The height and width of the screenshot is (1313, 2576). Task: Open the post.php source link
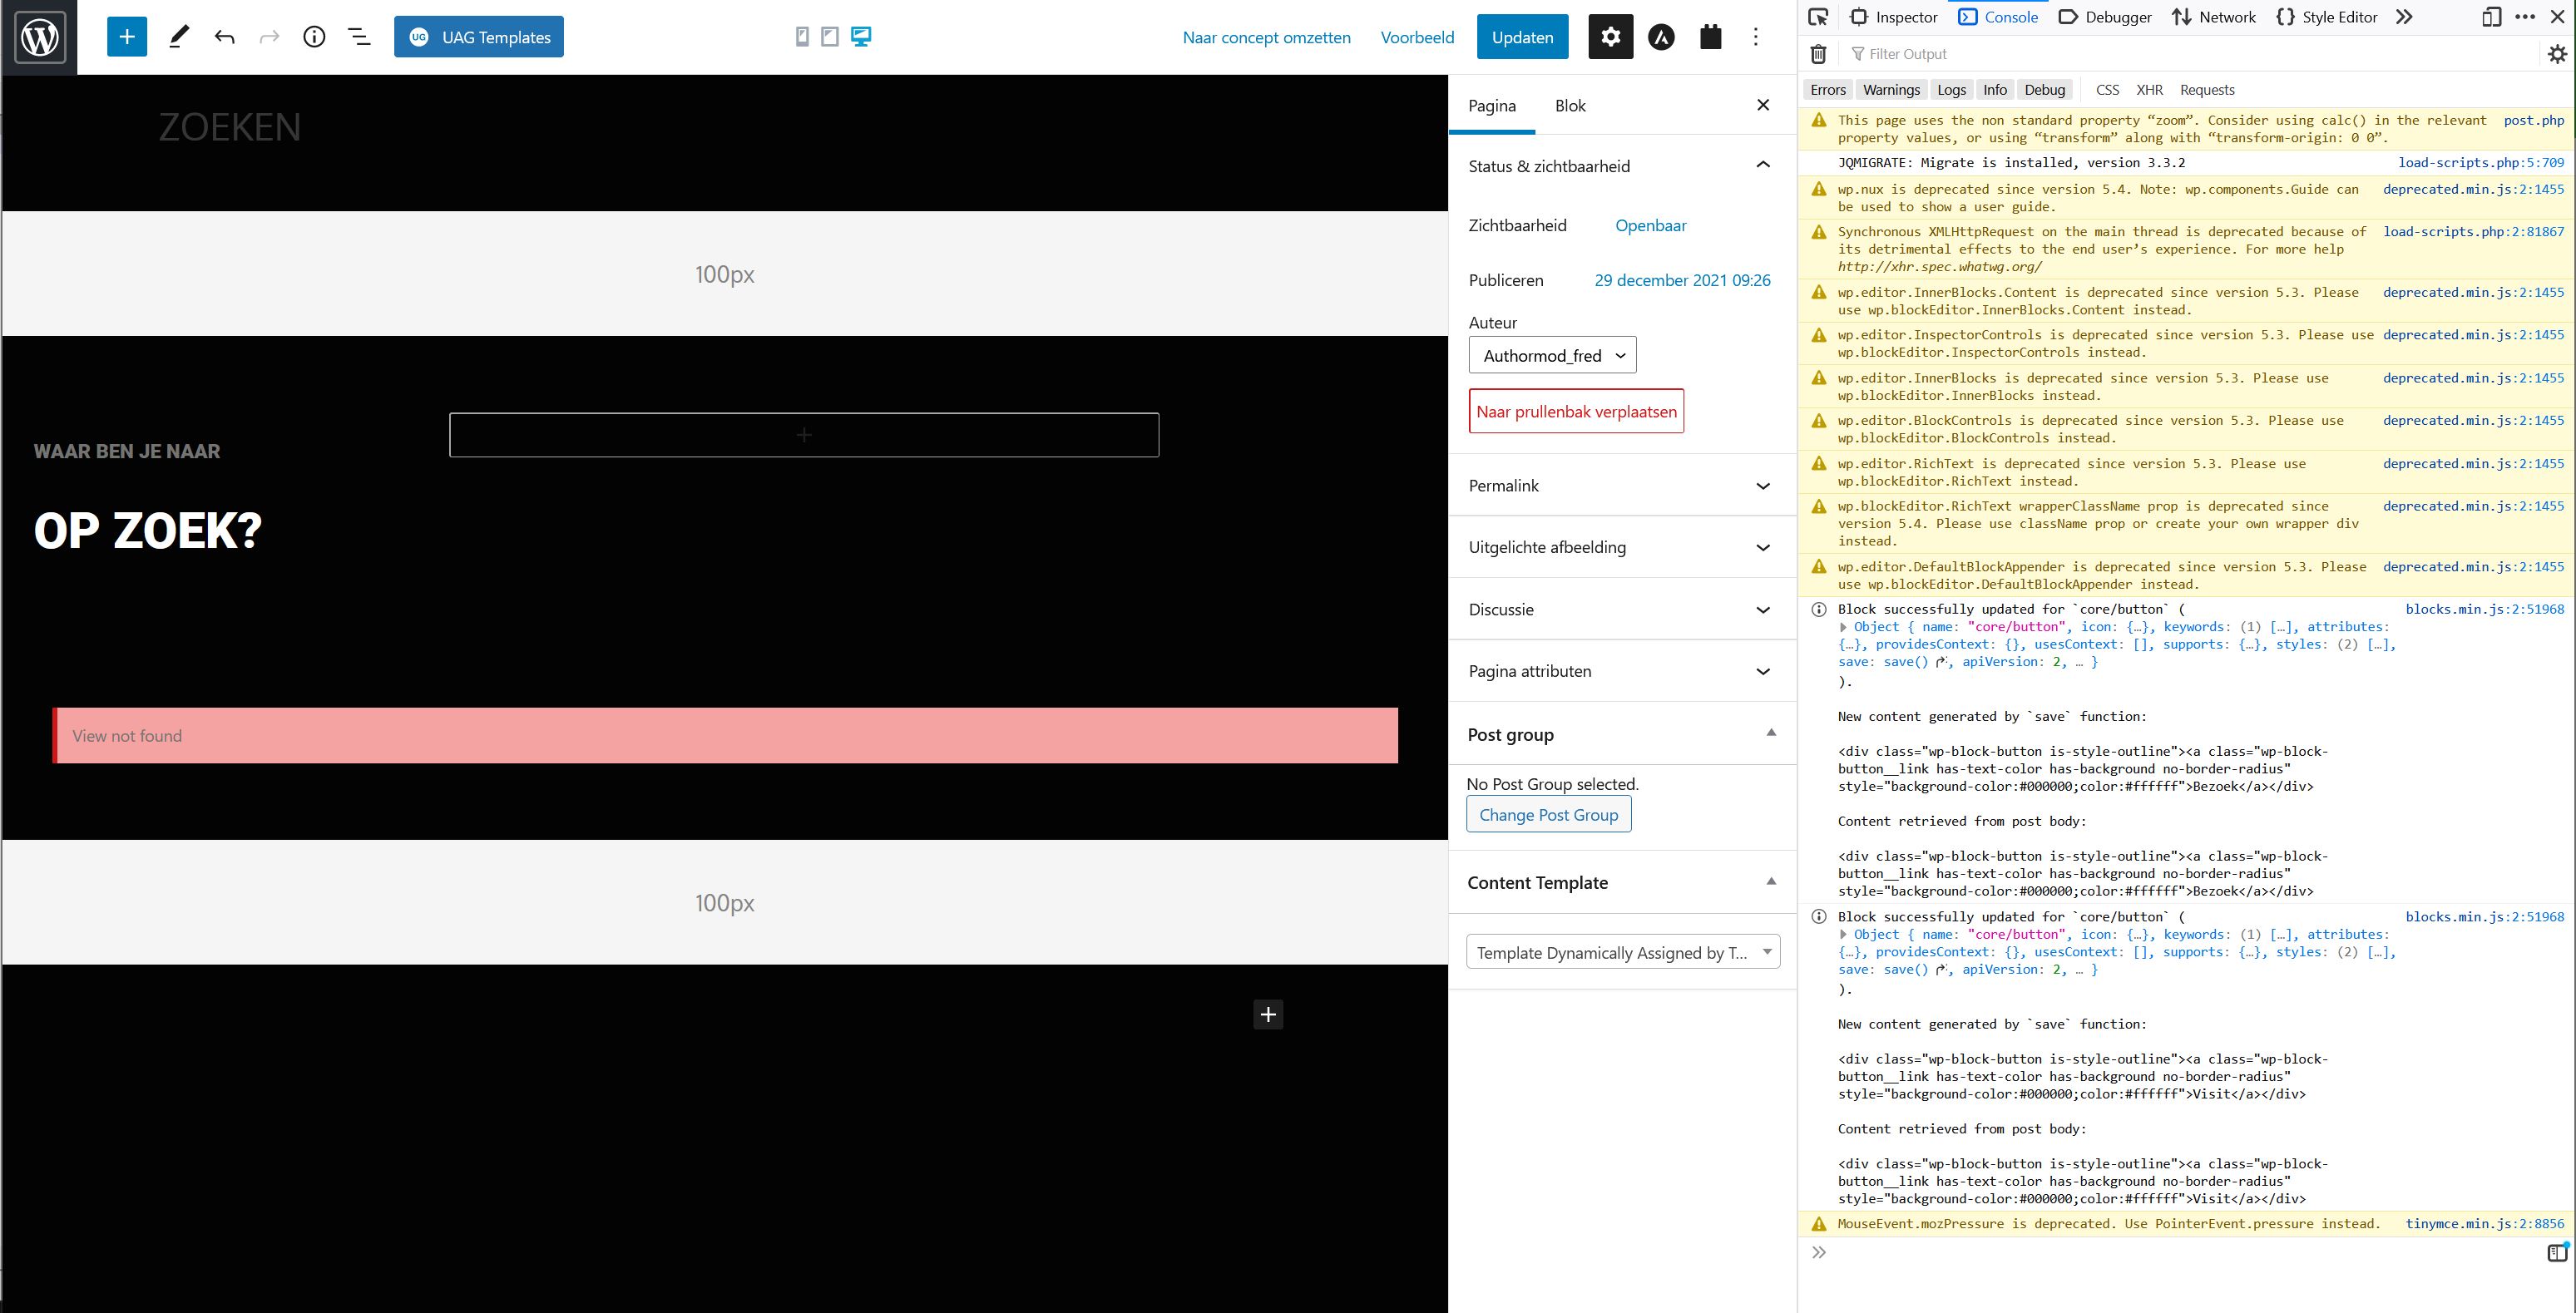click(x=2534, y=120)
